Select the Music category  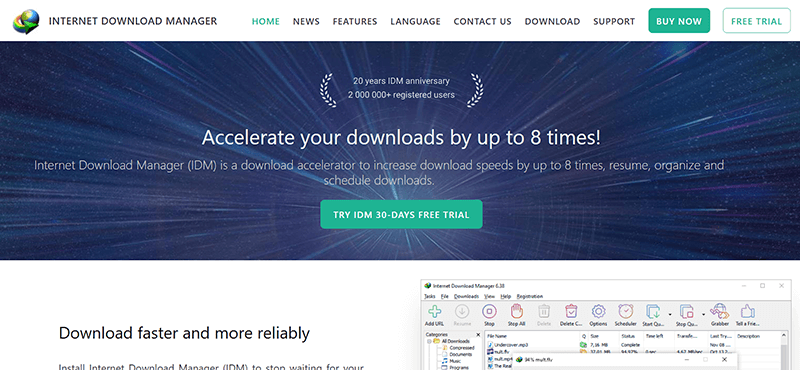[x=455, y=361]
